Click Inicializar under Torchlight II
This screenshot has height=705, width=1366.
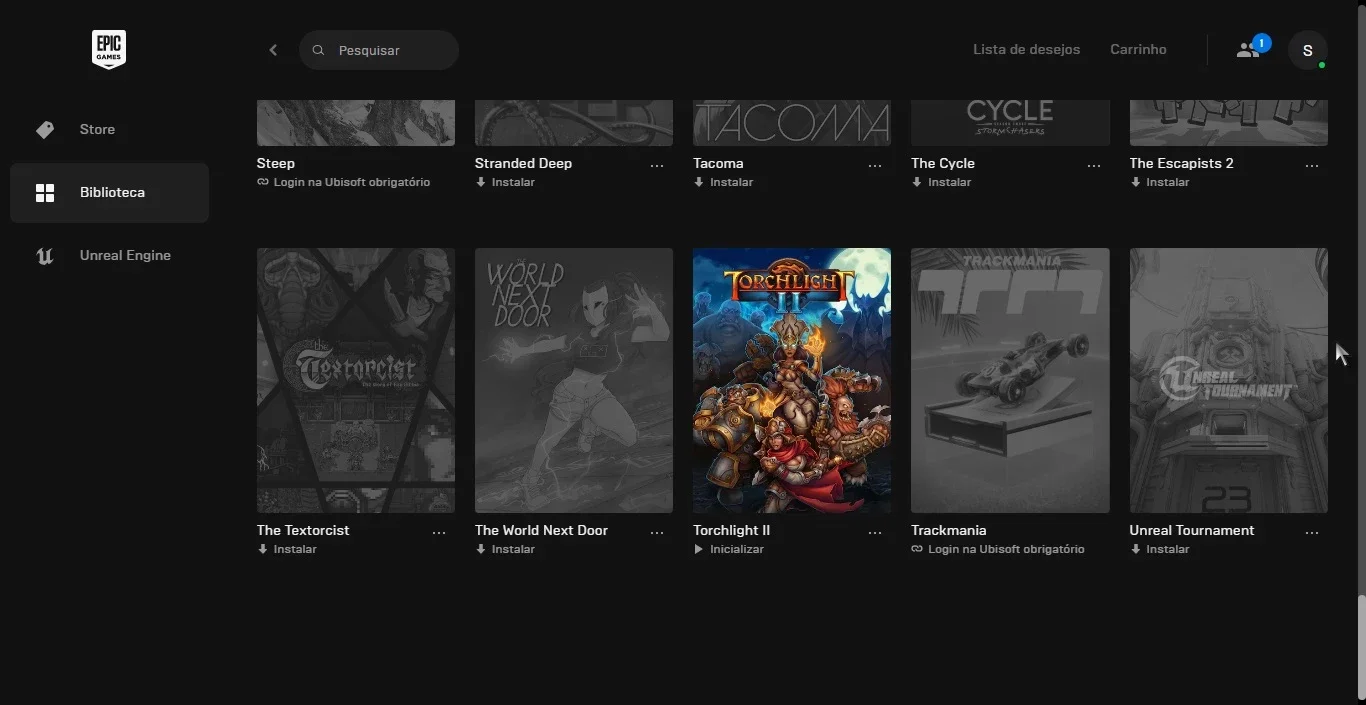pos(737,549)
